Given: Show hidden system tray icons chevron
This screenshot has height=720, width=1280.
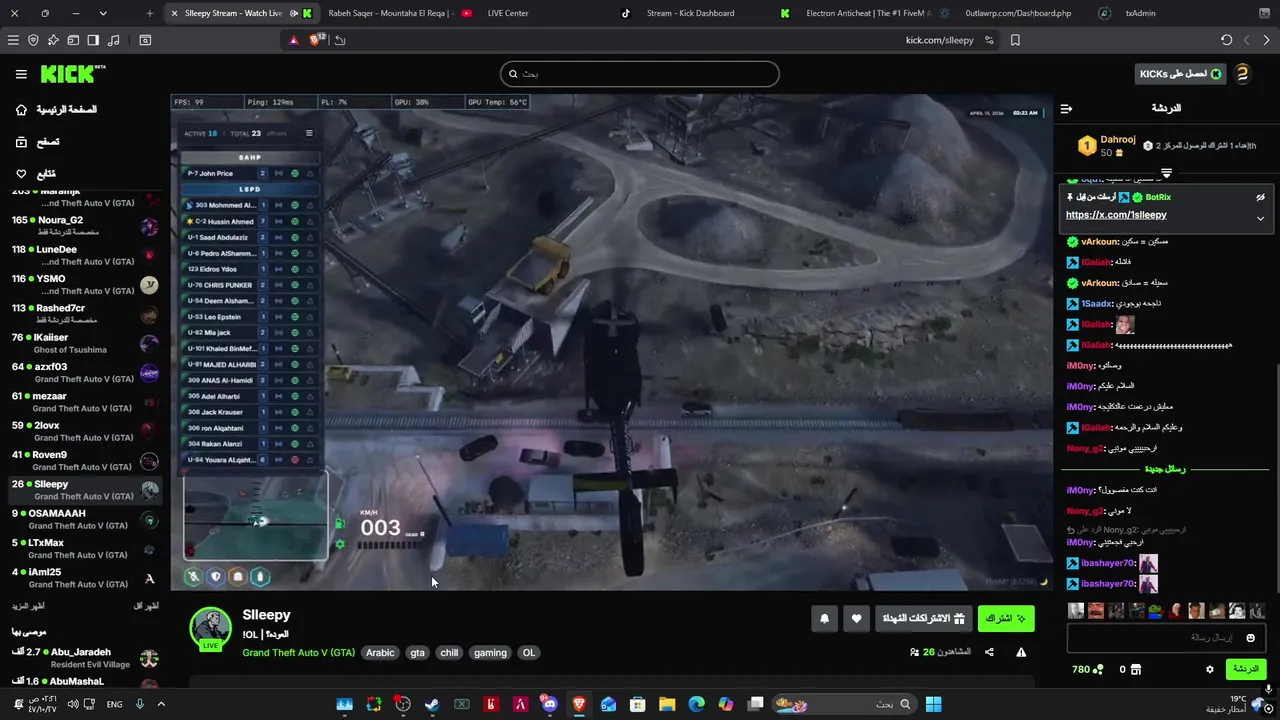Looking at the screenshot, I should click(162, 704).
